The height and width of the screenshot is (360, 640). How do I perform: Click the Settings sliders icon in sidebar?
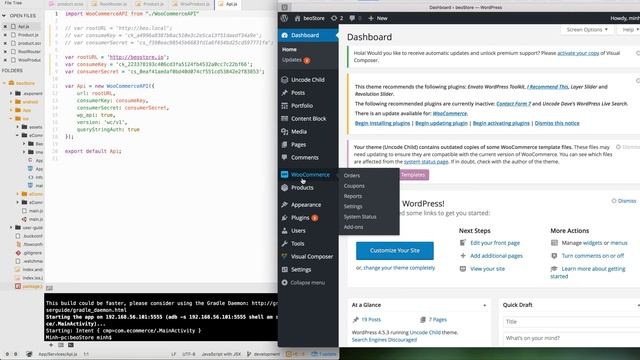tap(284, 269)
